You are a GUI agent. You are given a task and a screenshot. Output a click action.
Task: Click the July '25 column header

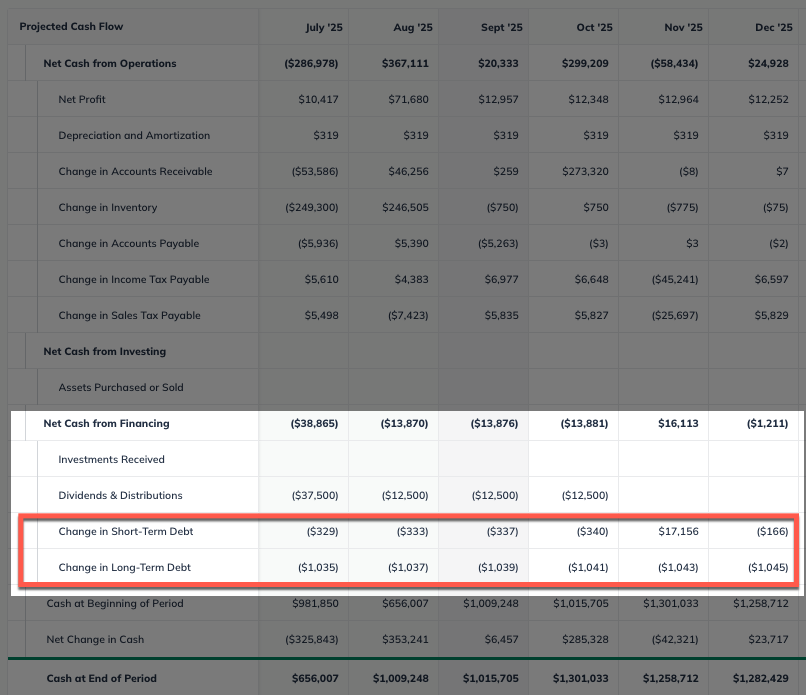pos(324,27)
